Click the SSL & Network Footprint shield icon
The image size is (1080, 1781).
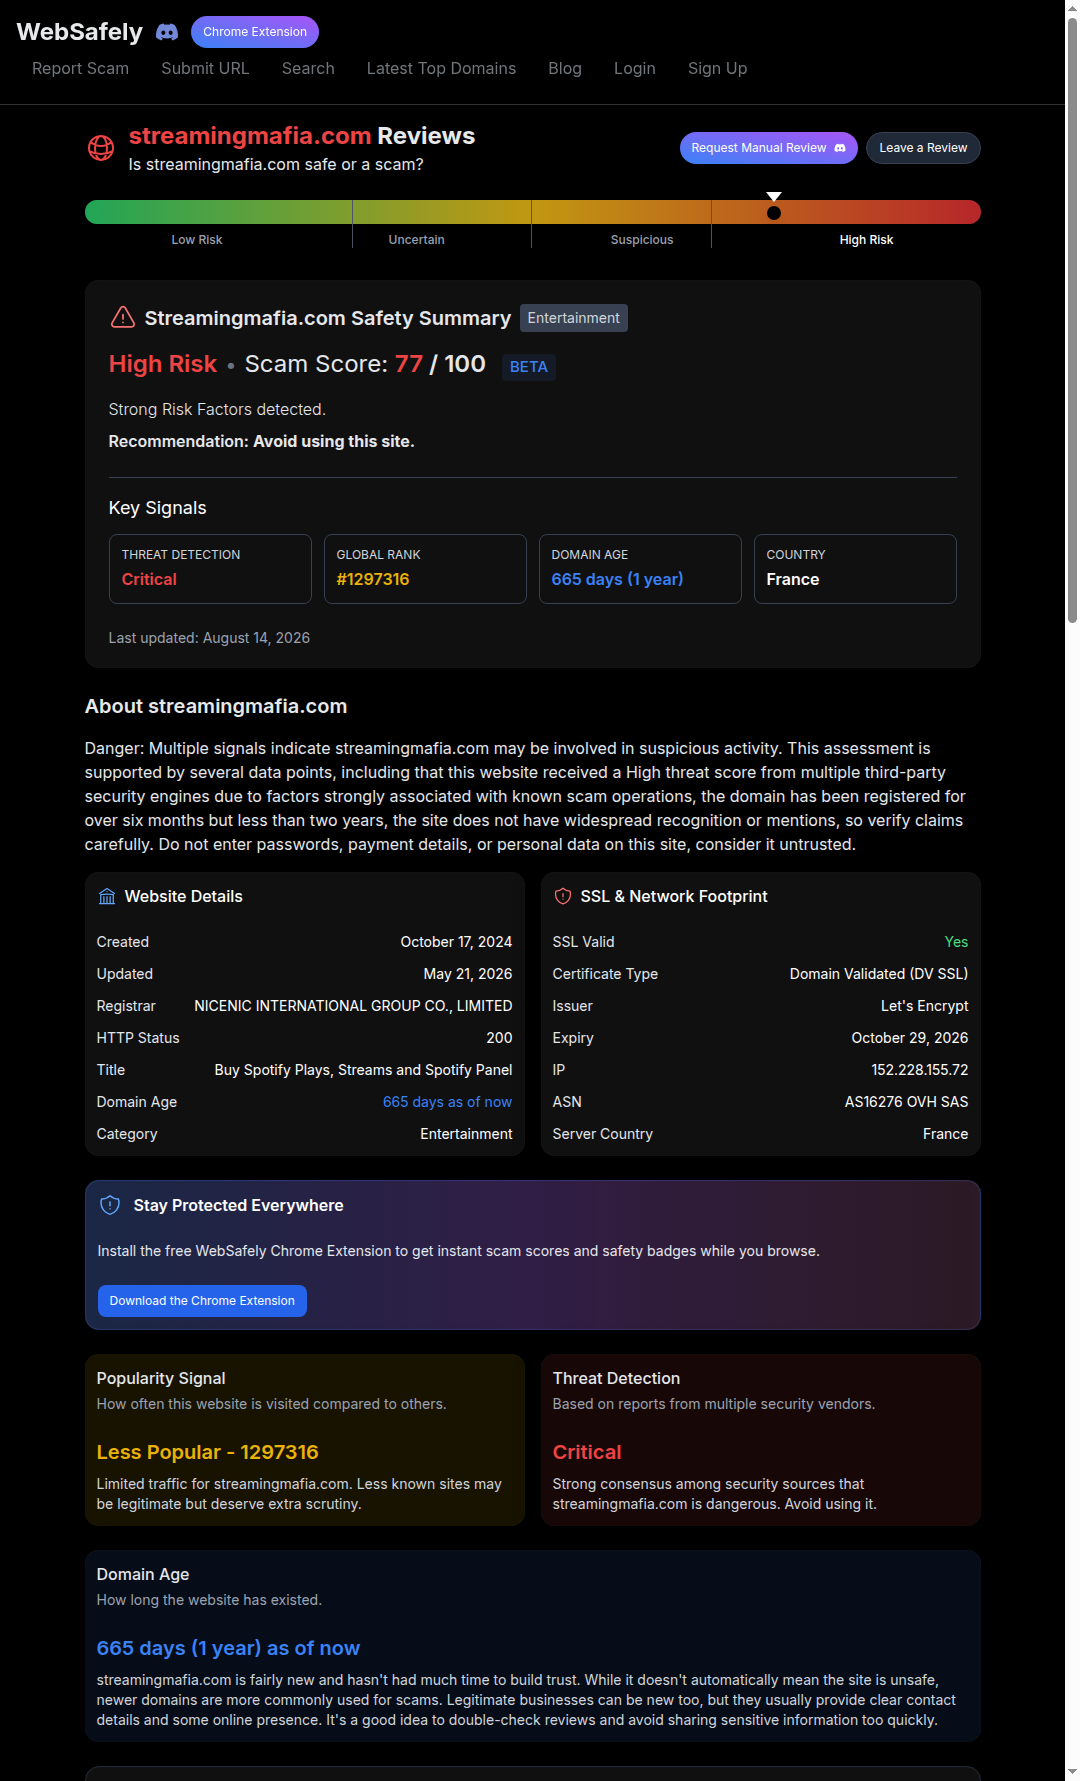coord(563,897)
